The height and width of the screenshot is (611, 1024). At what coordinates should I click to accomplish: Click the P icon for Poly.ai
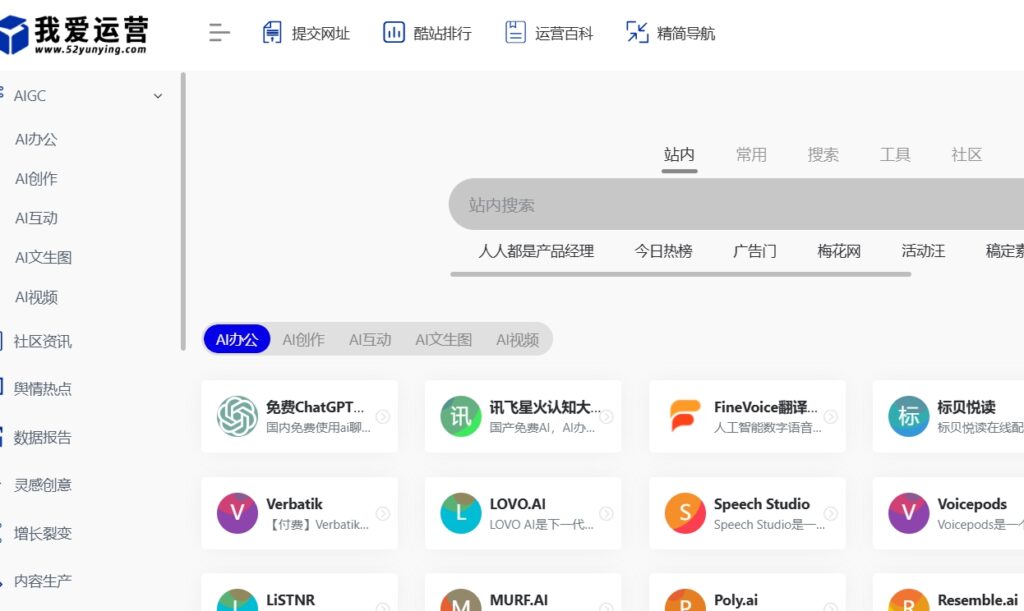coord(684,601)
